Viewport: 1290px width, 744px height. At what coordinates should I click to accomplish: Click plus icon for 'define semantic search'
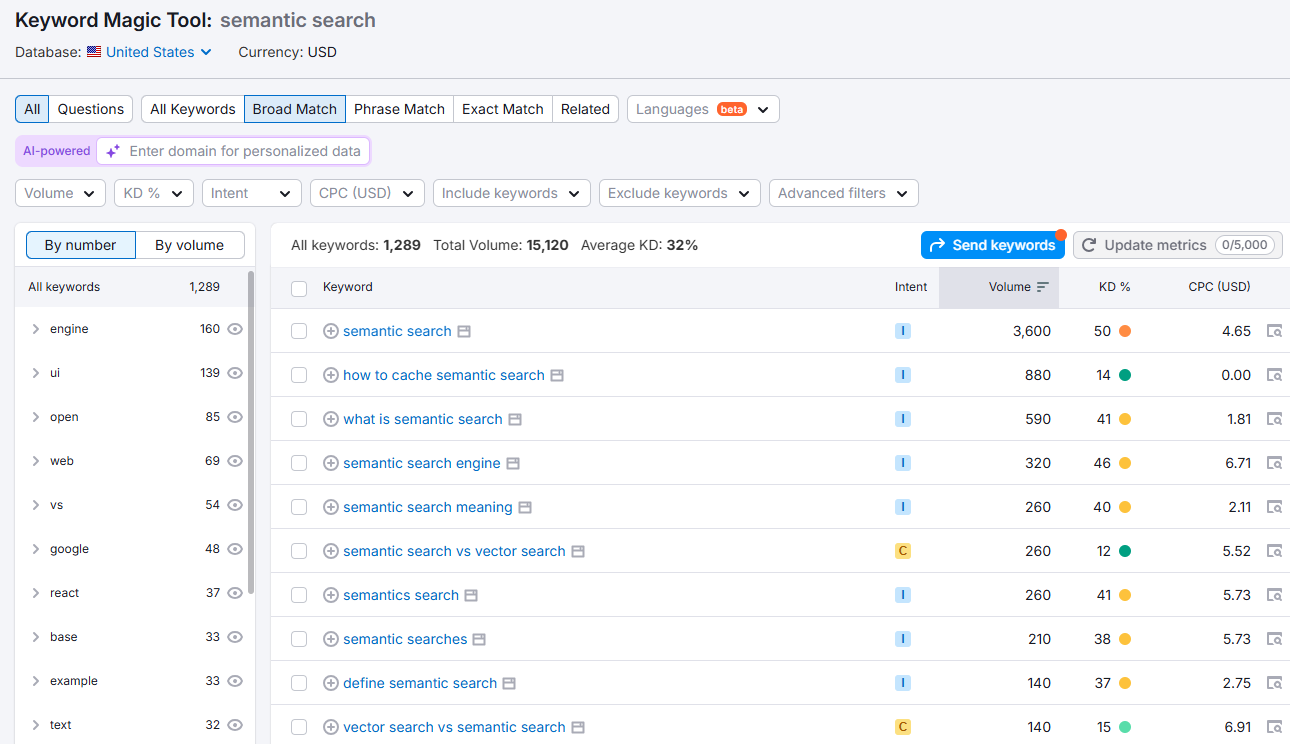[x=331, y=683]
